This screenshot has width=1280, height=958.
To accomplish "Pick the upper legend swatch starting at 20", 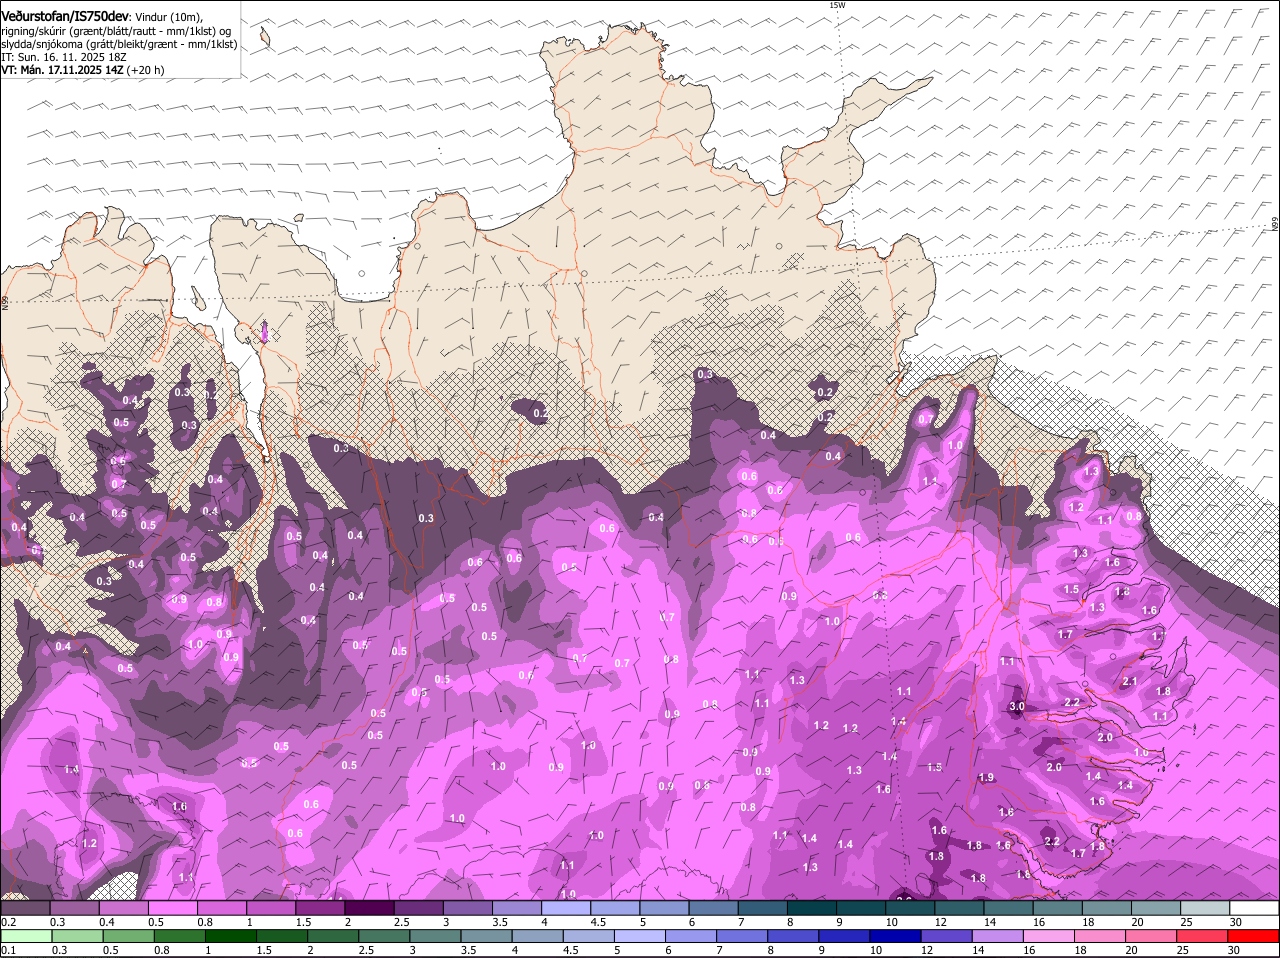I will point(1155,908).
